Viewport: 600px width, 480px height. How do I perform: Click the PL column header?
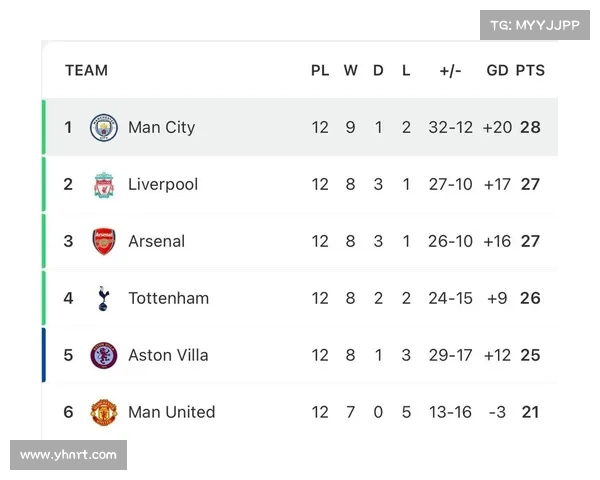coord(320,70)
